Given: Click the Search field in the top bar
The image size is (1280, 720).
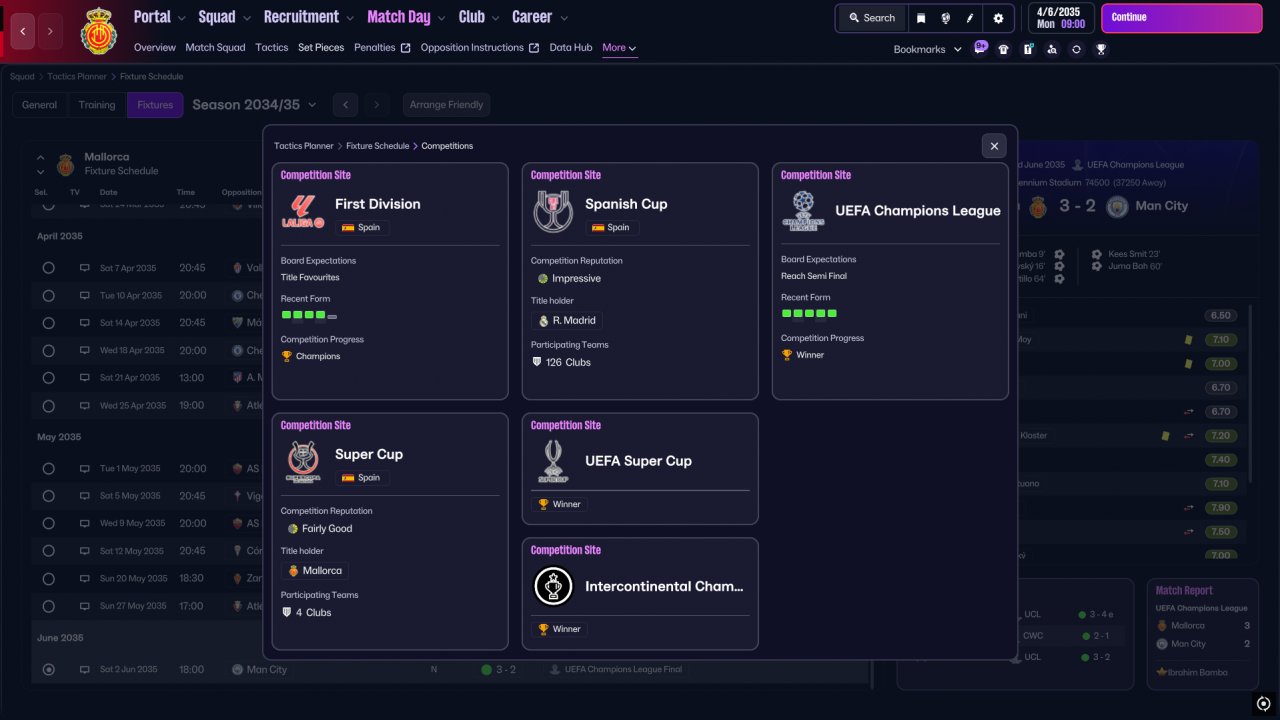Looking at the screenshot, I should [872, 18].
